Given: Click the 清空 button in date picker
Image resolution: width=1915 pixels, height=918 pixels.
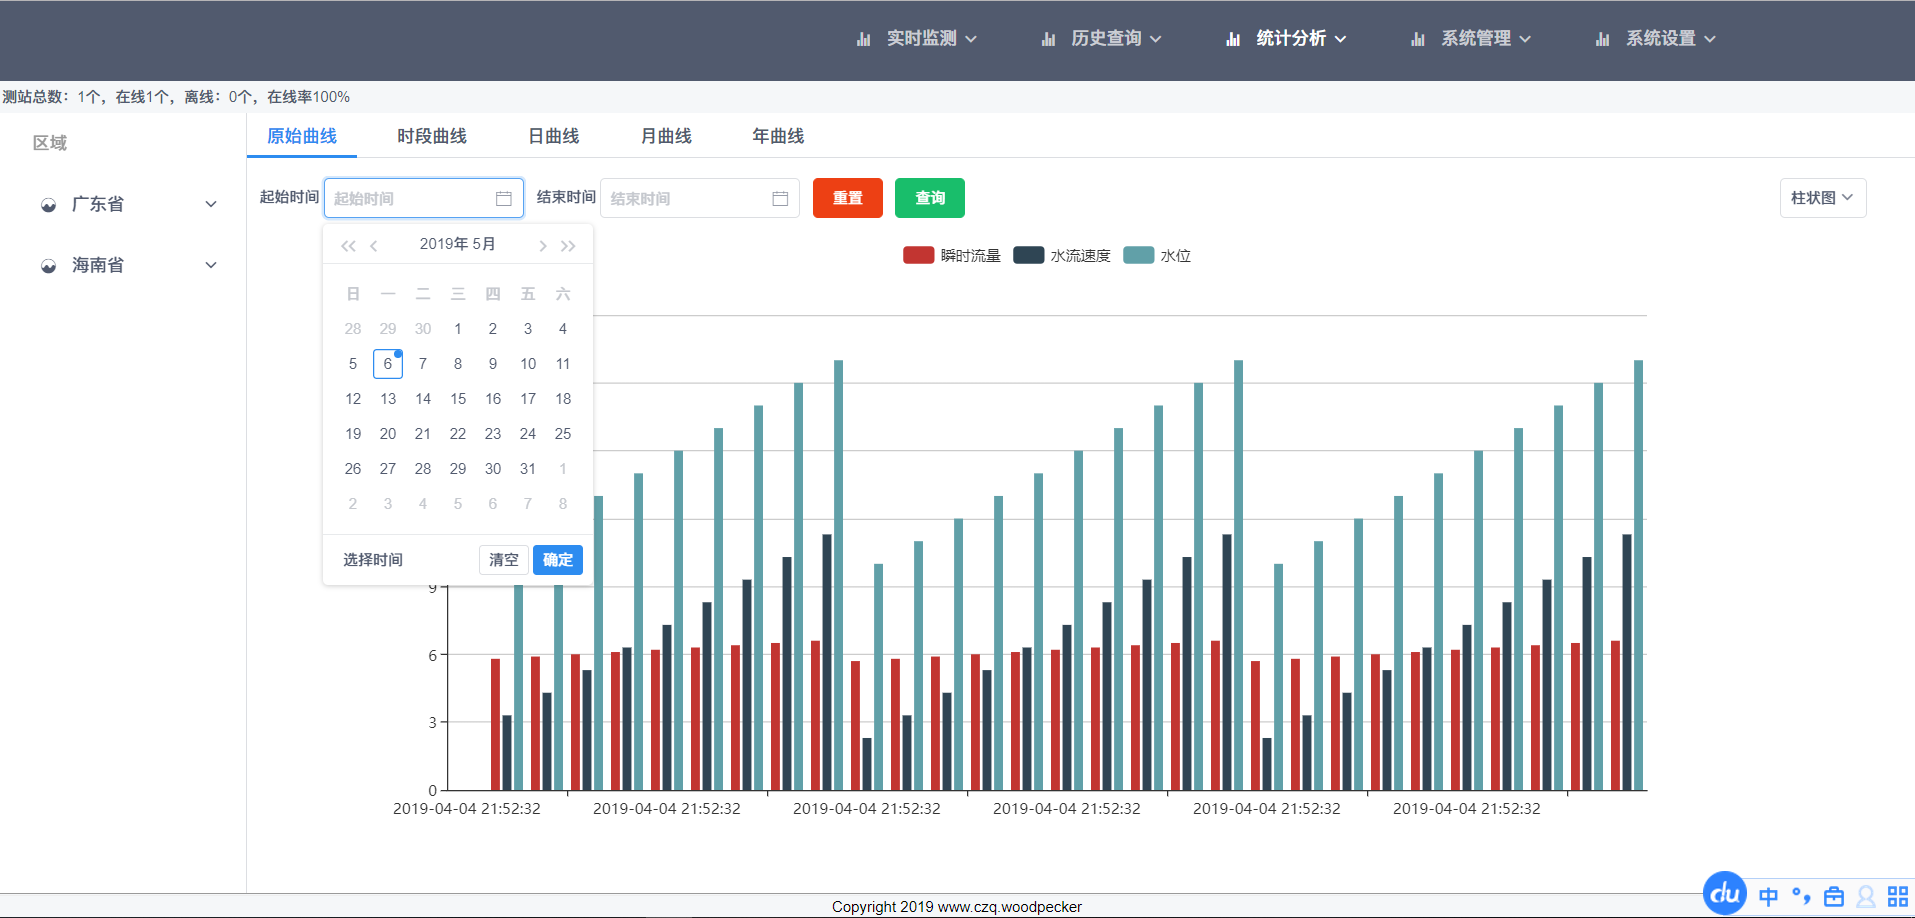Looking at the screenshot, I should (504, 560).
